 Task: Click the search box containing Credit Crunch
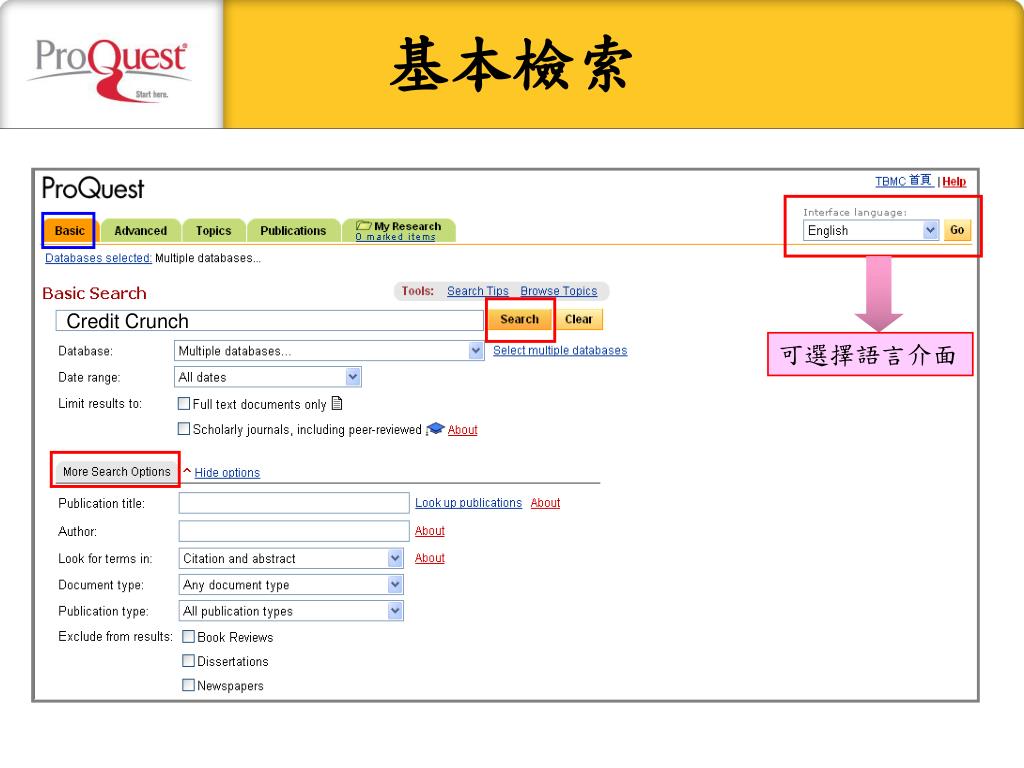[269, 321]
